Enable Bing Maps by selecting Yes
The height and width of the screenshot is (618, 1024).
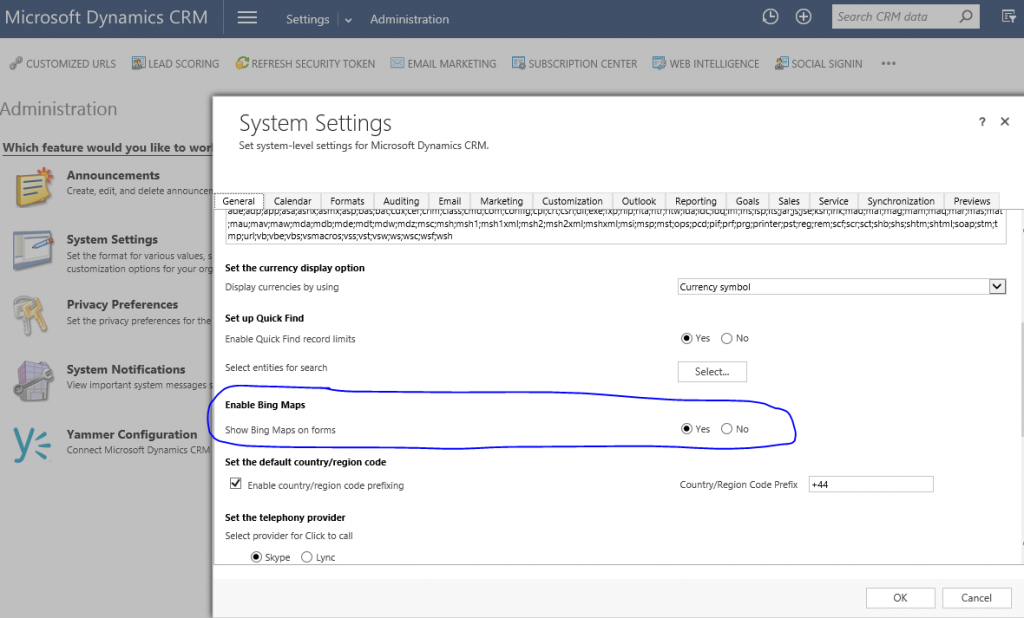point(687,428)
